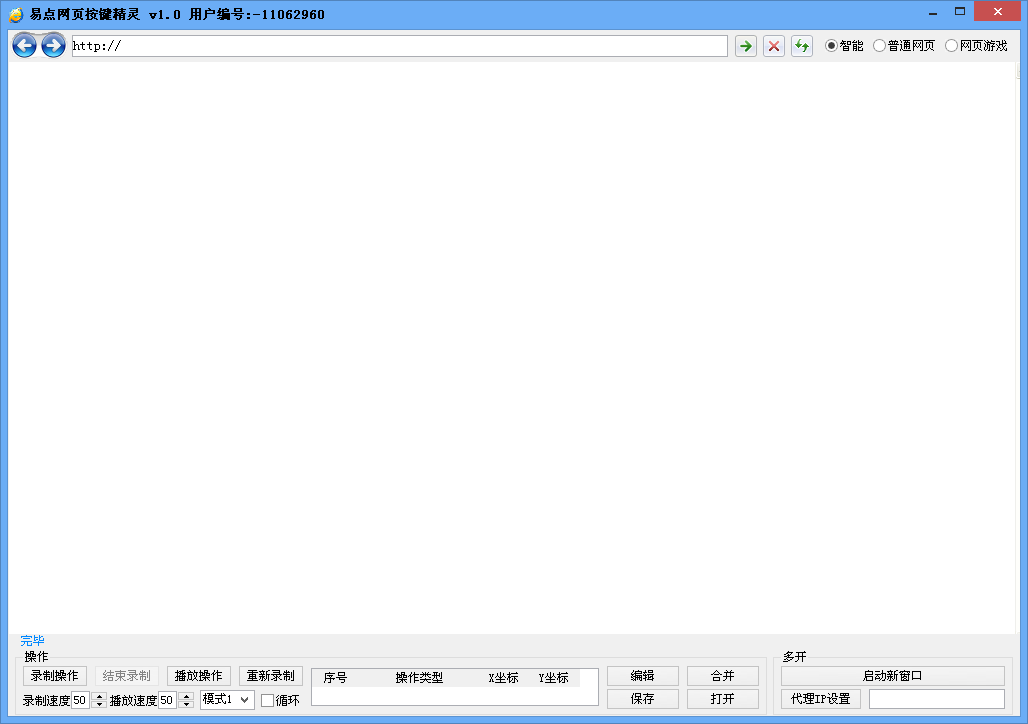This screenshot has width=1028, height=724.
Task: Click the 序号 column header
Action: click(x=335, y=677)
